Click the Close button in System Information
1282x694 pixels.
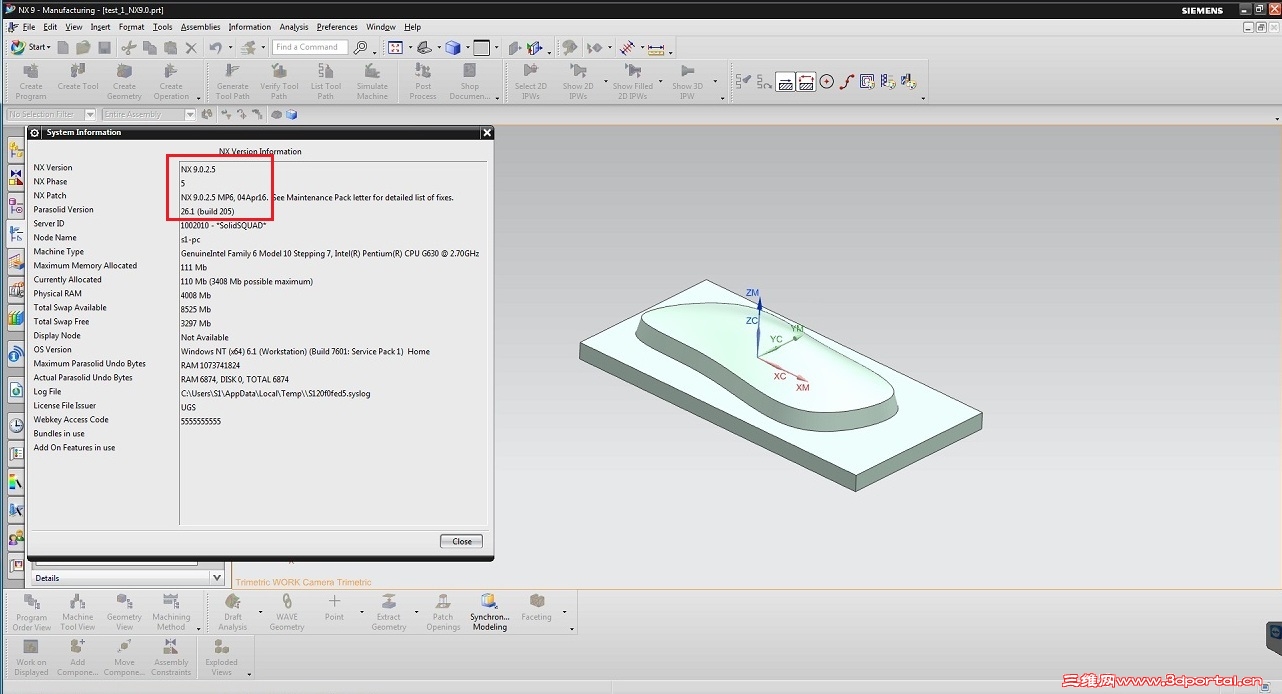point(462,541)
